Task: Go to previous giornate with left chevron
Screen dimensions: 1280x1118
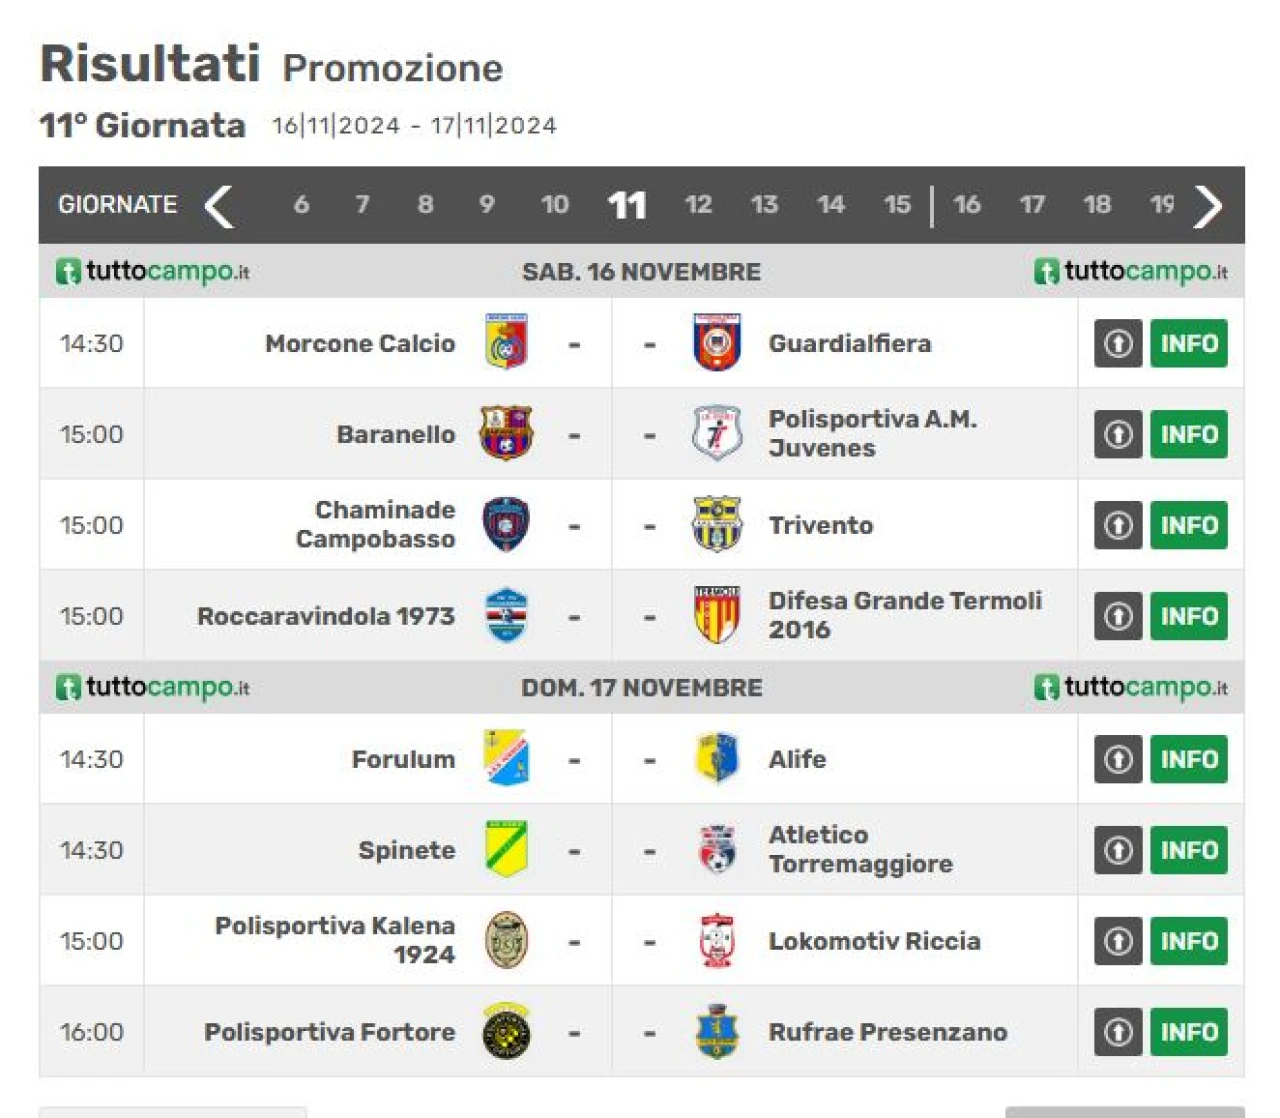Action: [x=219, y=206]
